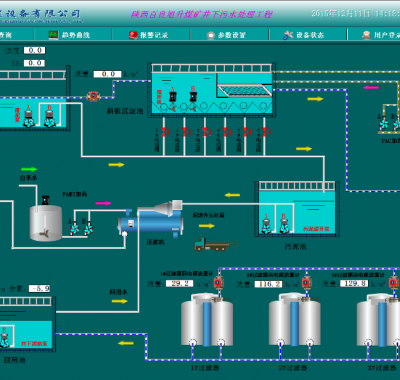The width and height of the screenshot is (400, 380).
Task: Click the 浊度 turbidity value field
Action: (35, 50)
